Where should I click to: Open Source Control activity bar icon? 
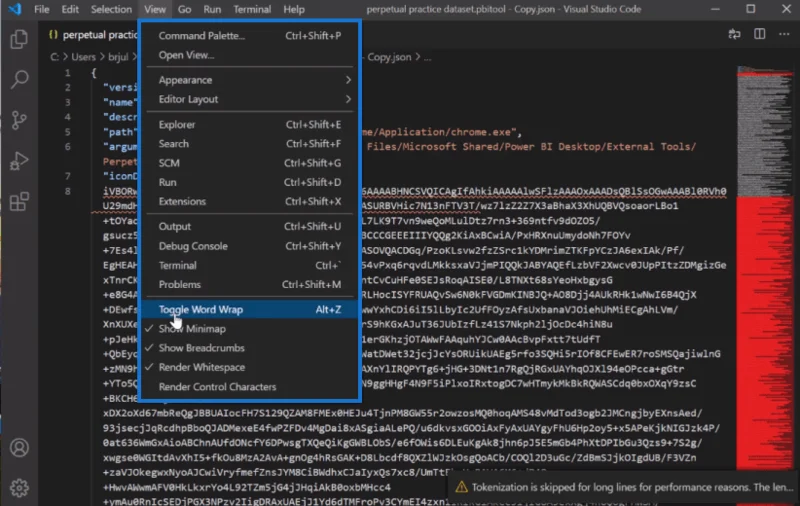(19, 120)
